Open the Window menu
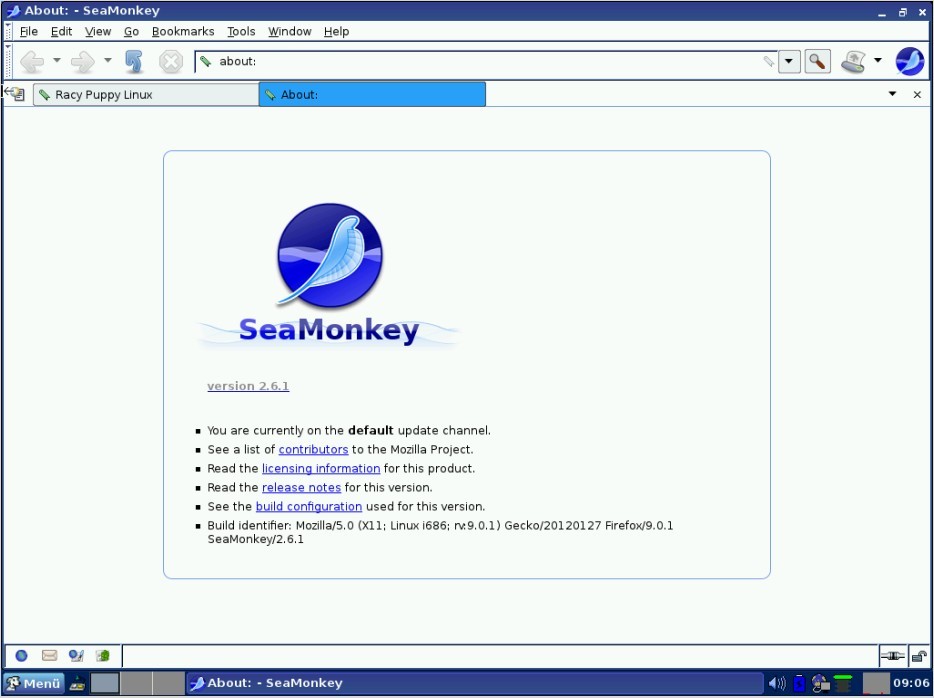 coord(289,32)
